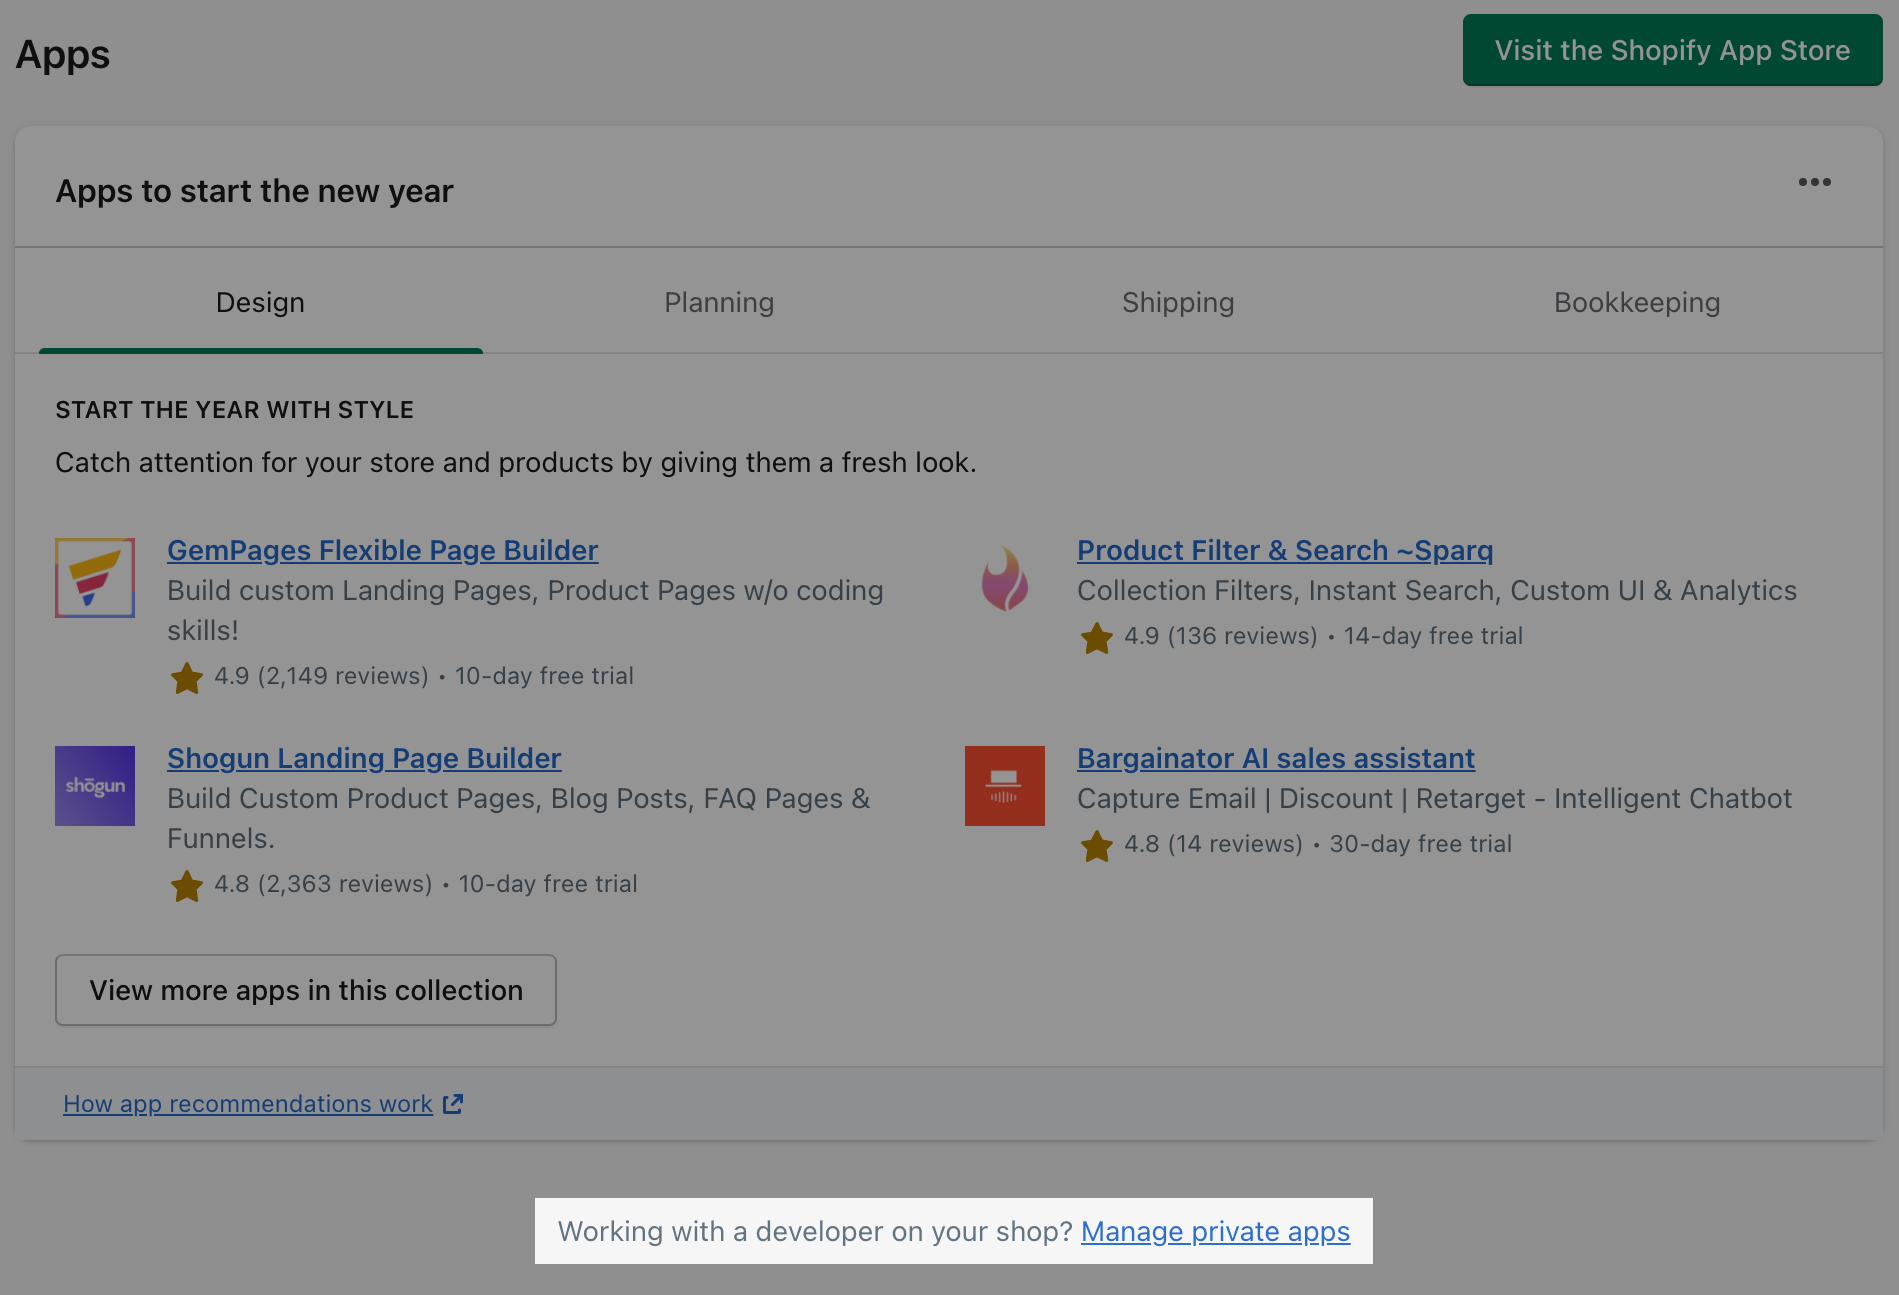The image size is (1899, 1295).
Task: Click the Shogun app logo icon
Action: (x=95, y=786)
